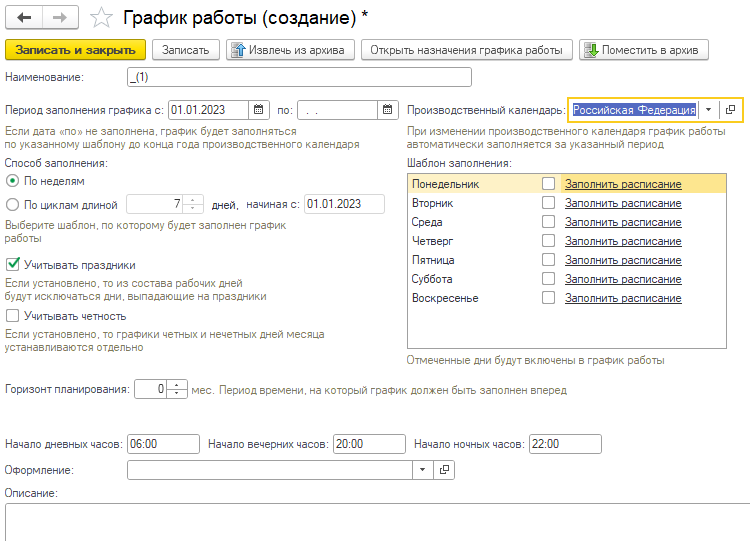
Task: Select the По циклам длиной radio option
Action: pyautogui.click(x=12, y=205)
